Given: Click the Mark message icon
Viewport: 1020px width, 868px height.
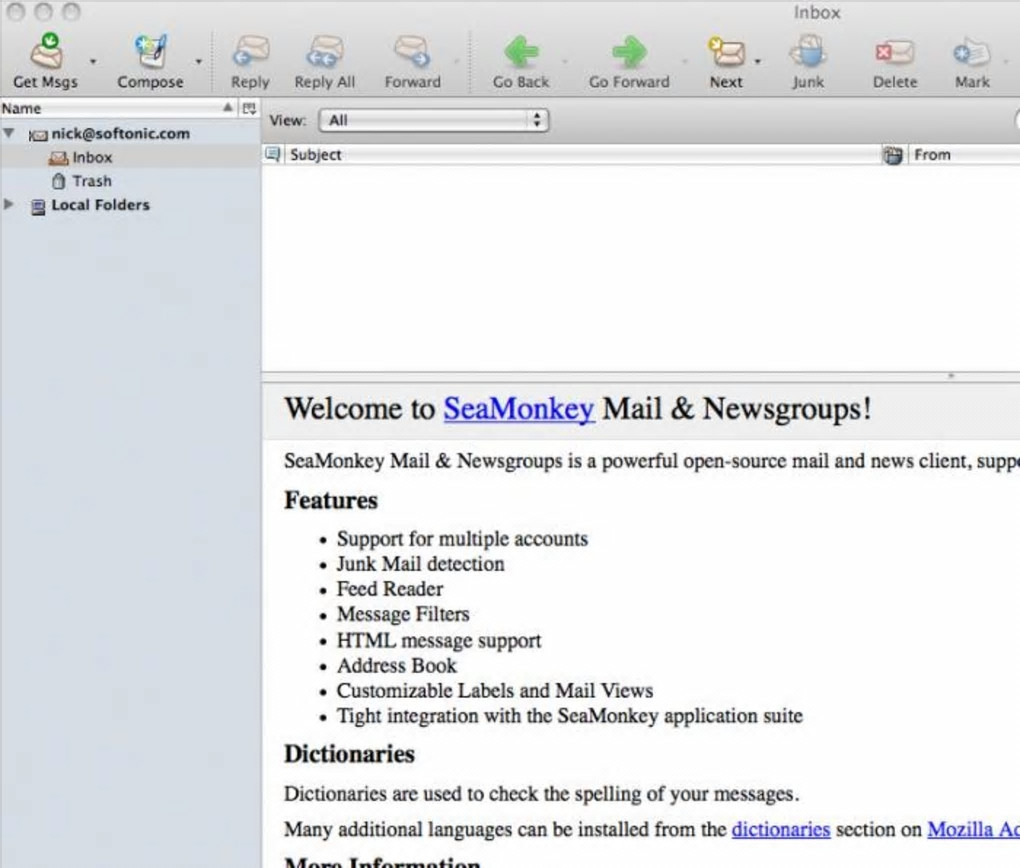Looking at the screenshot, I should (972, 52).
